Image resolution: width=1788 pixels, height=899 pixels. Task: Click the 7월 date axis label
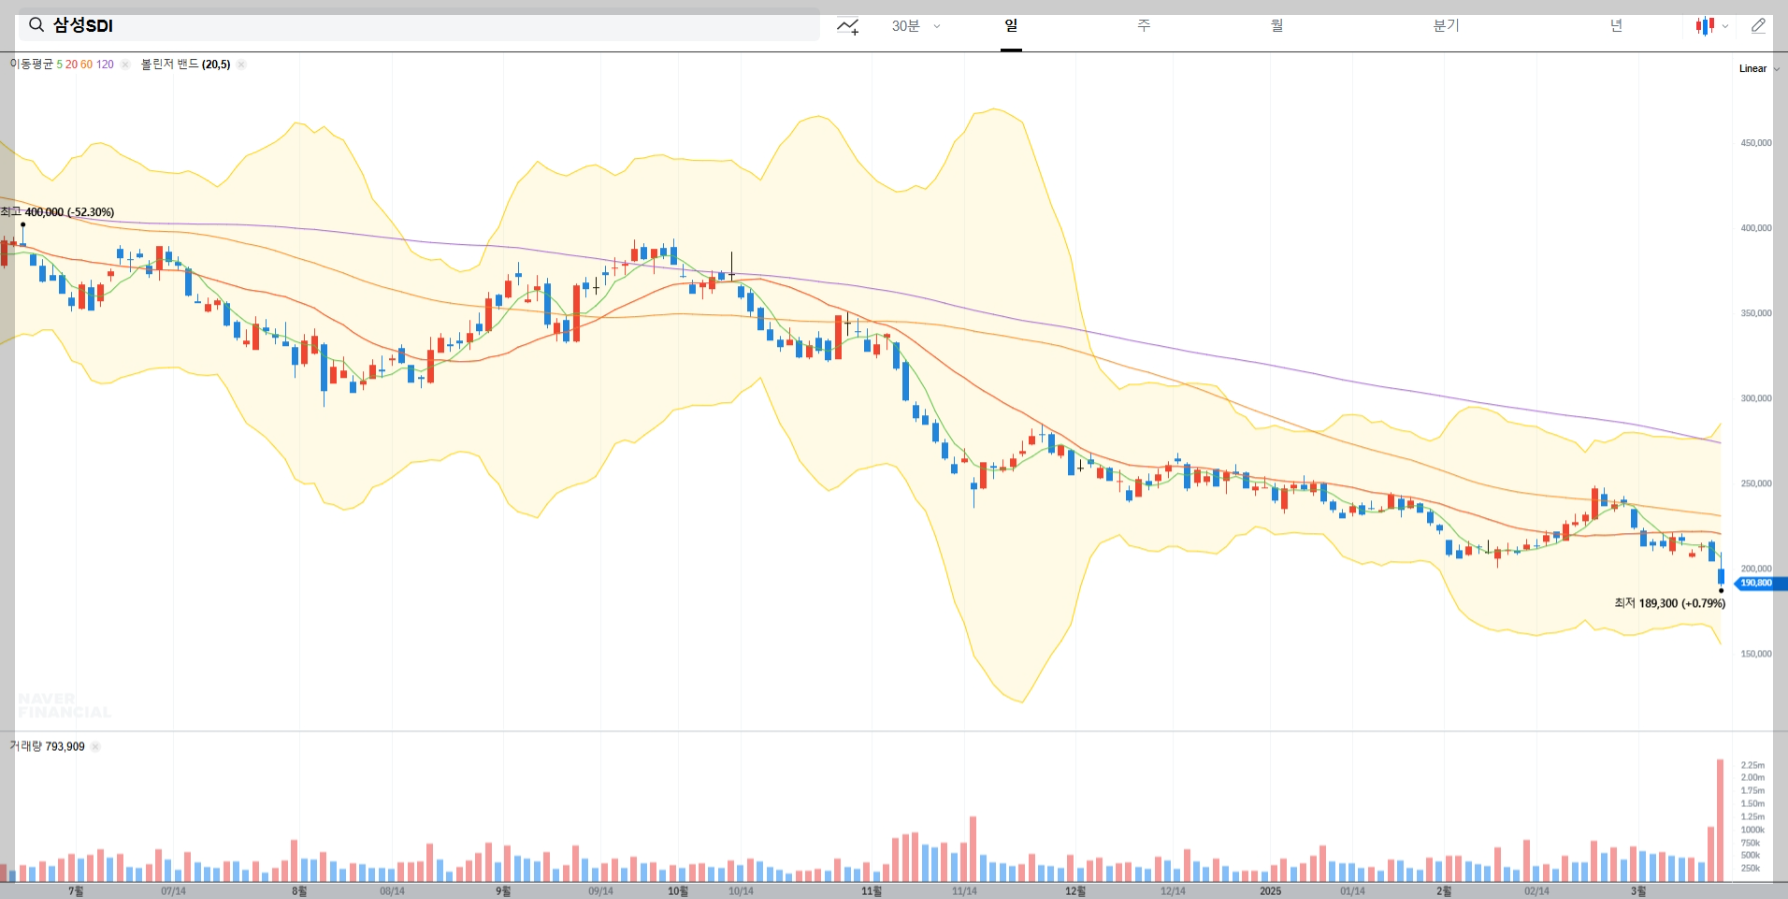click(x=76, y=891)
